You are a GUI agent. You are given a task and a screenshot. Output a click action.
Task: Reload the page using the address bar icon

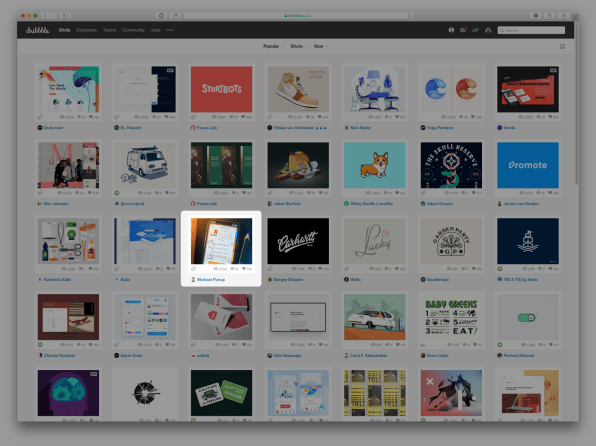[x=409, y=16]
